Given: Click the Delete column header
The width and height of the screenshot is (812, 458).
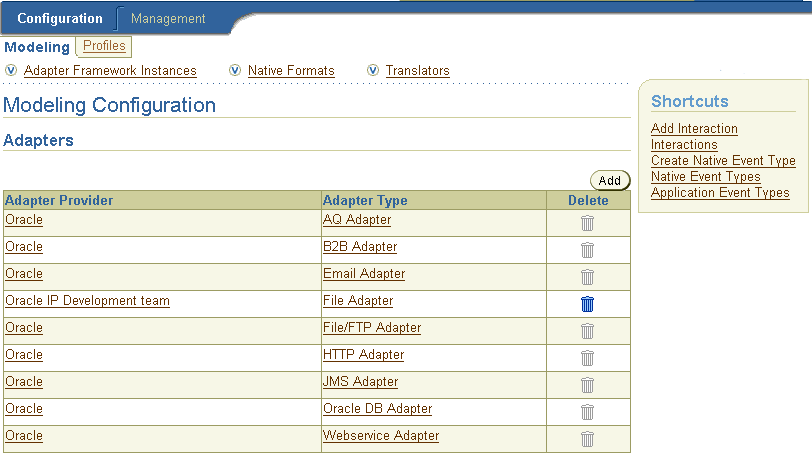Looking at the screenshot, I should (x=588, y=201).
